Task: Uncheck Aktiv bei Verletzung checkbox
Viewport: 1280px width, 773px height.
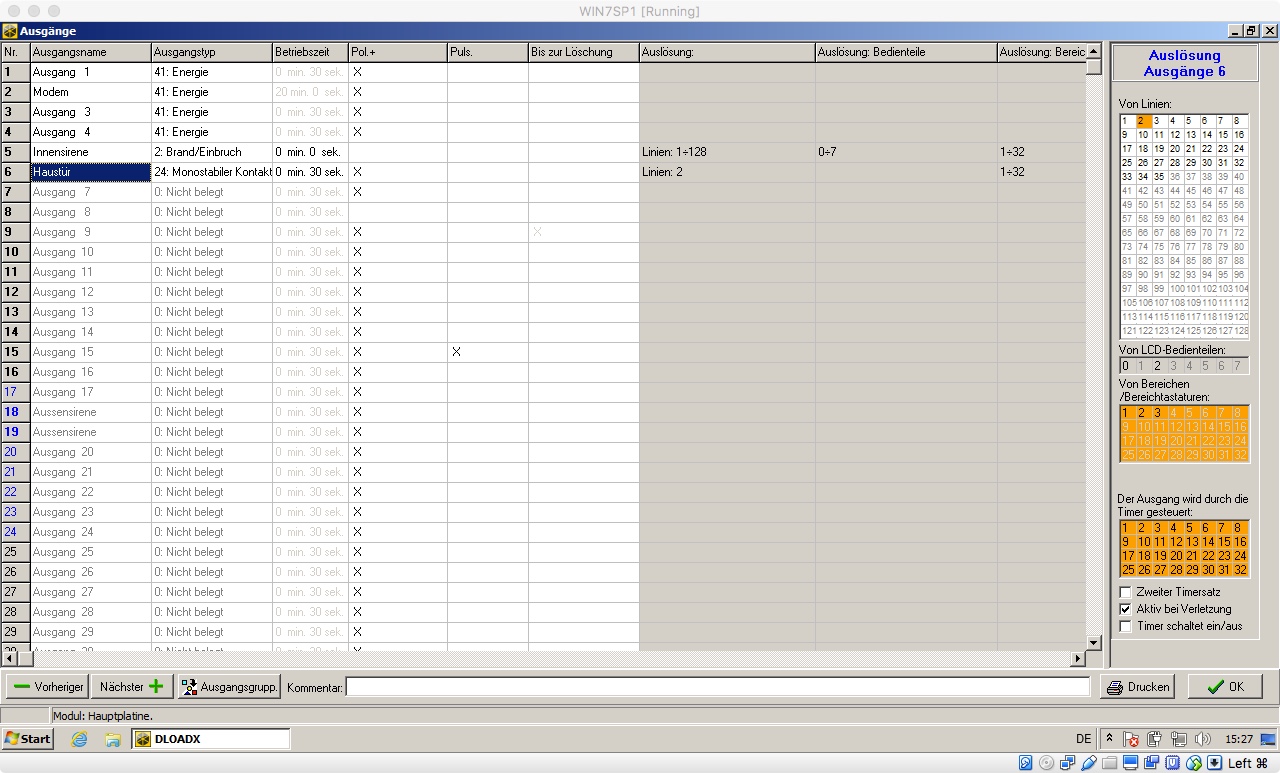Action: [x=1125, y=609]
